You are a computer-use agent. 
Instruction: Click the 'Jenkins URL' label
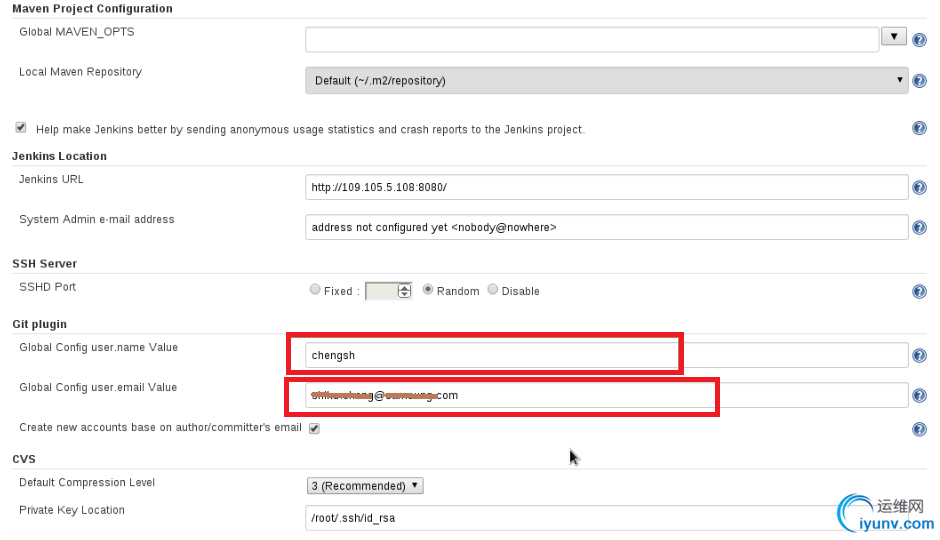[51, 179]
